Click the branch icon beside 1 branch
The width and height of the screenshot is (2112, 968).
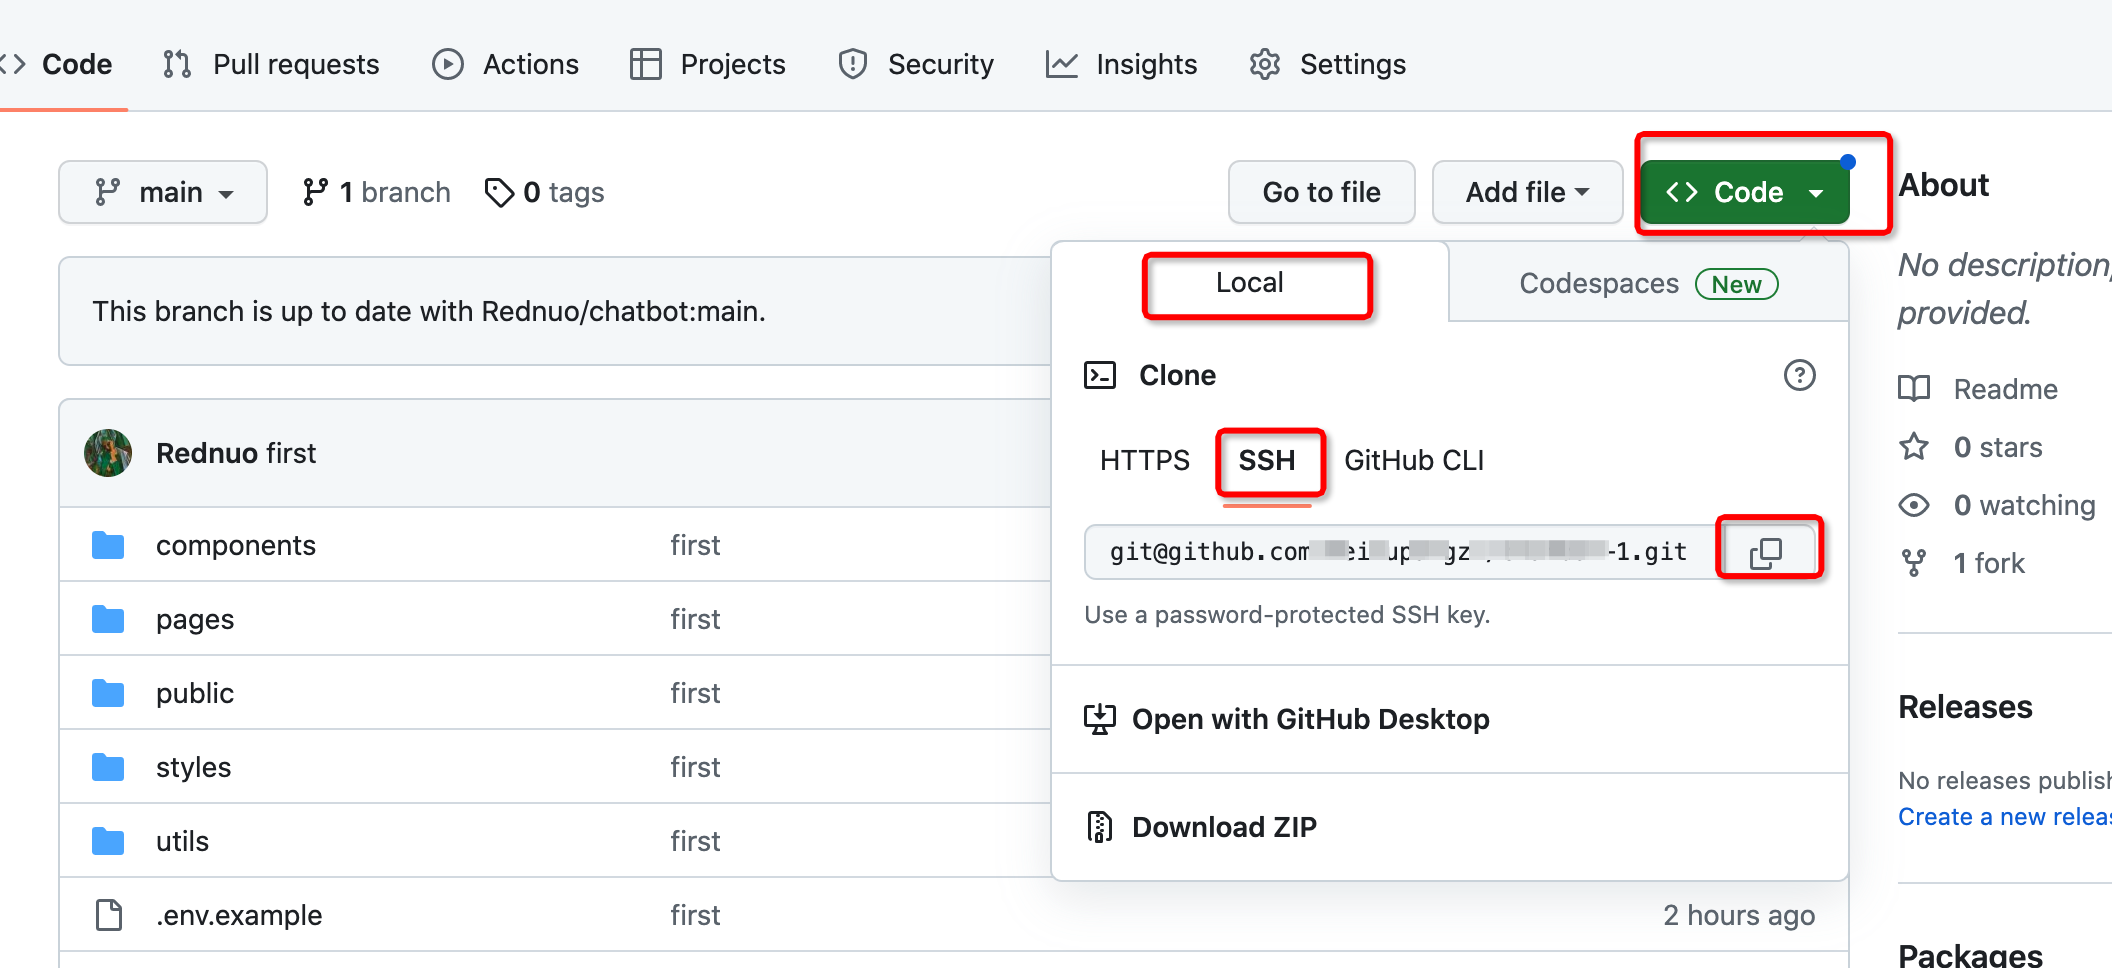point(316,192)
